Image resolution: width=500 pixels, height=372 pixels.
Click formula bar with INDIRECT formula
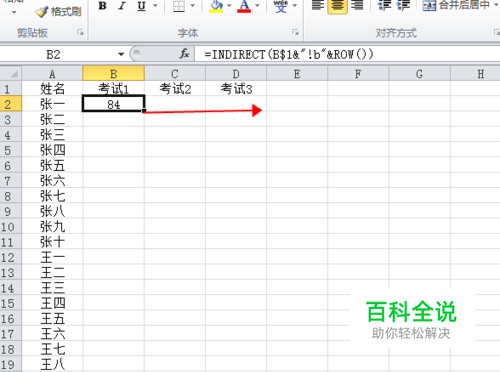pos(347,54)
